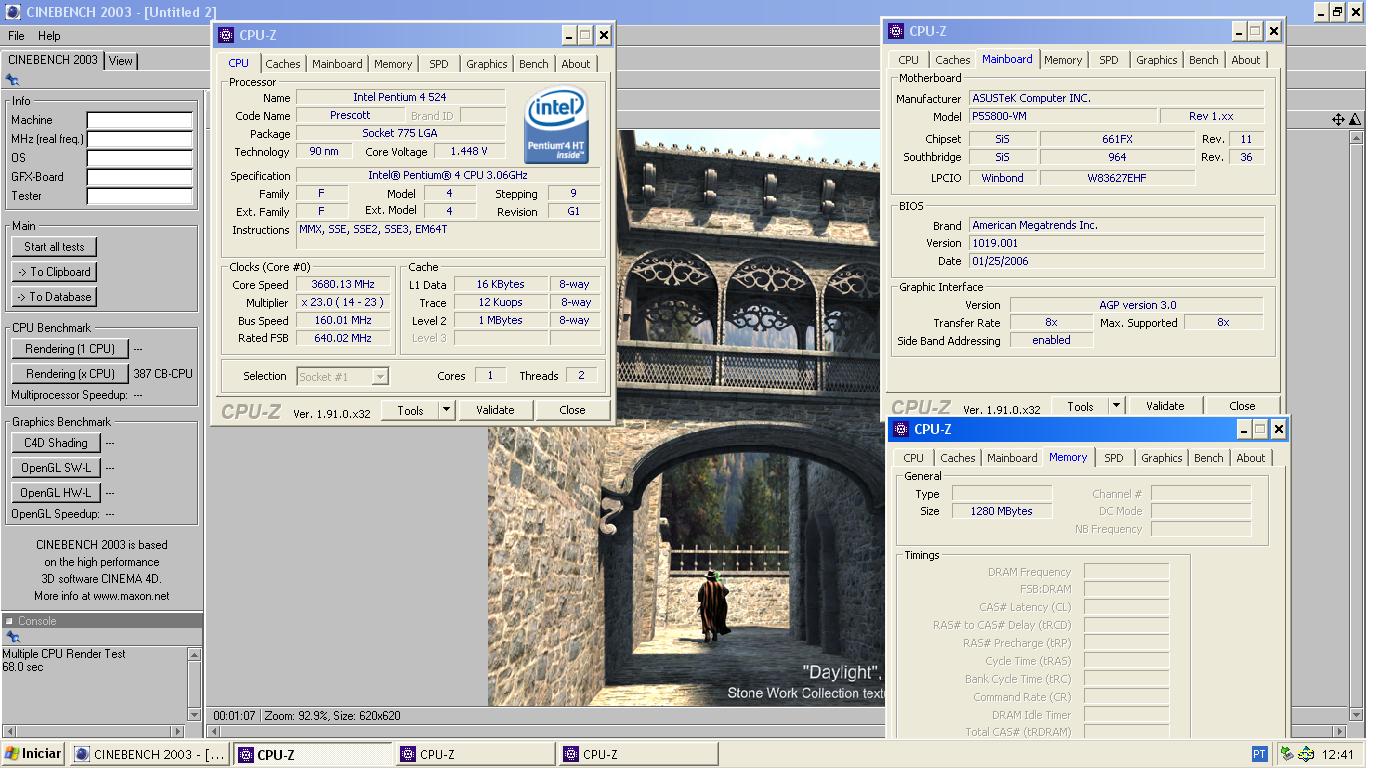Switch to CPU tab in Mainboard CPU-Z window
The height and width of the screenshot is (769, 1379).
click(x=908, y=60)
